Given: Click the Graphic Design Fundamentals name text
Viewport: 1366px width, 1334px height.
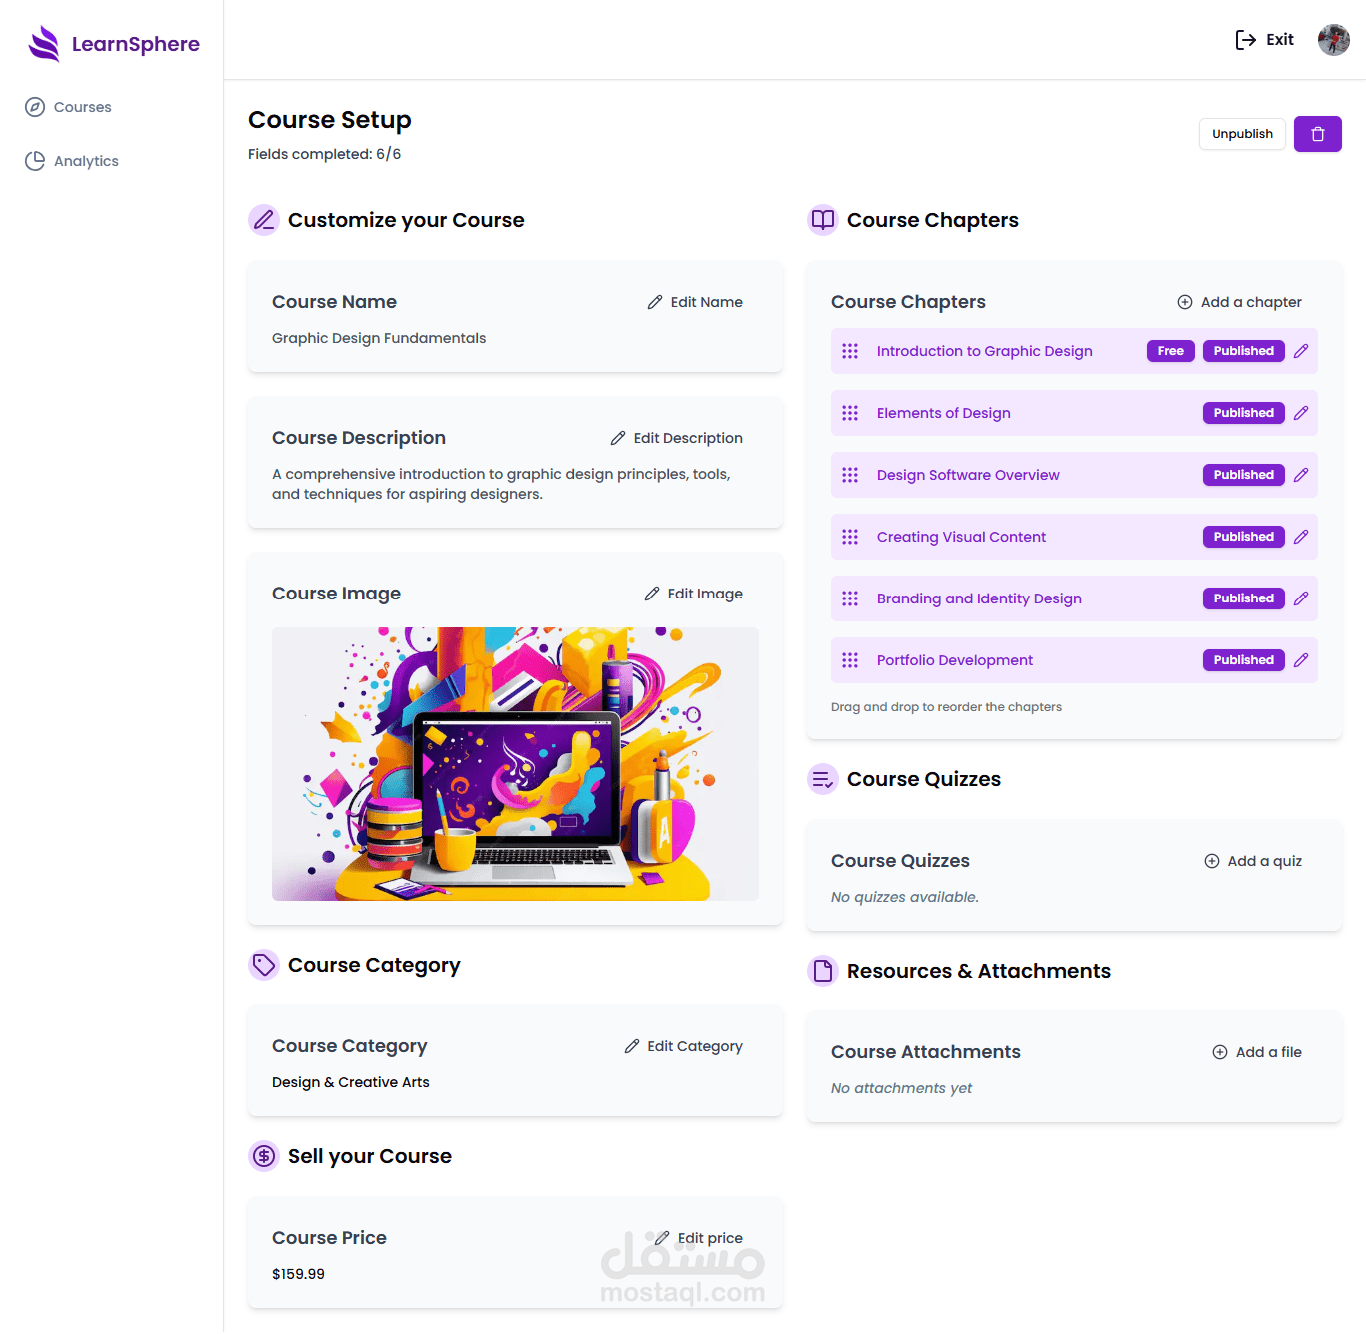Looking at the screenshot, I should (x=379, y=338).
